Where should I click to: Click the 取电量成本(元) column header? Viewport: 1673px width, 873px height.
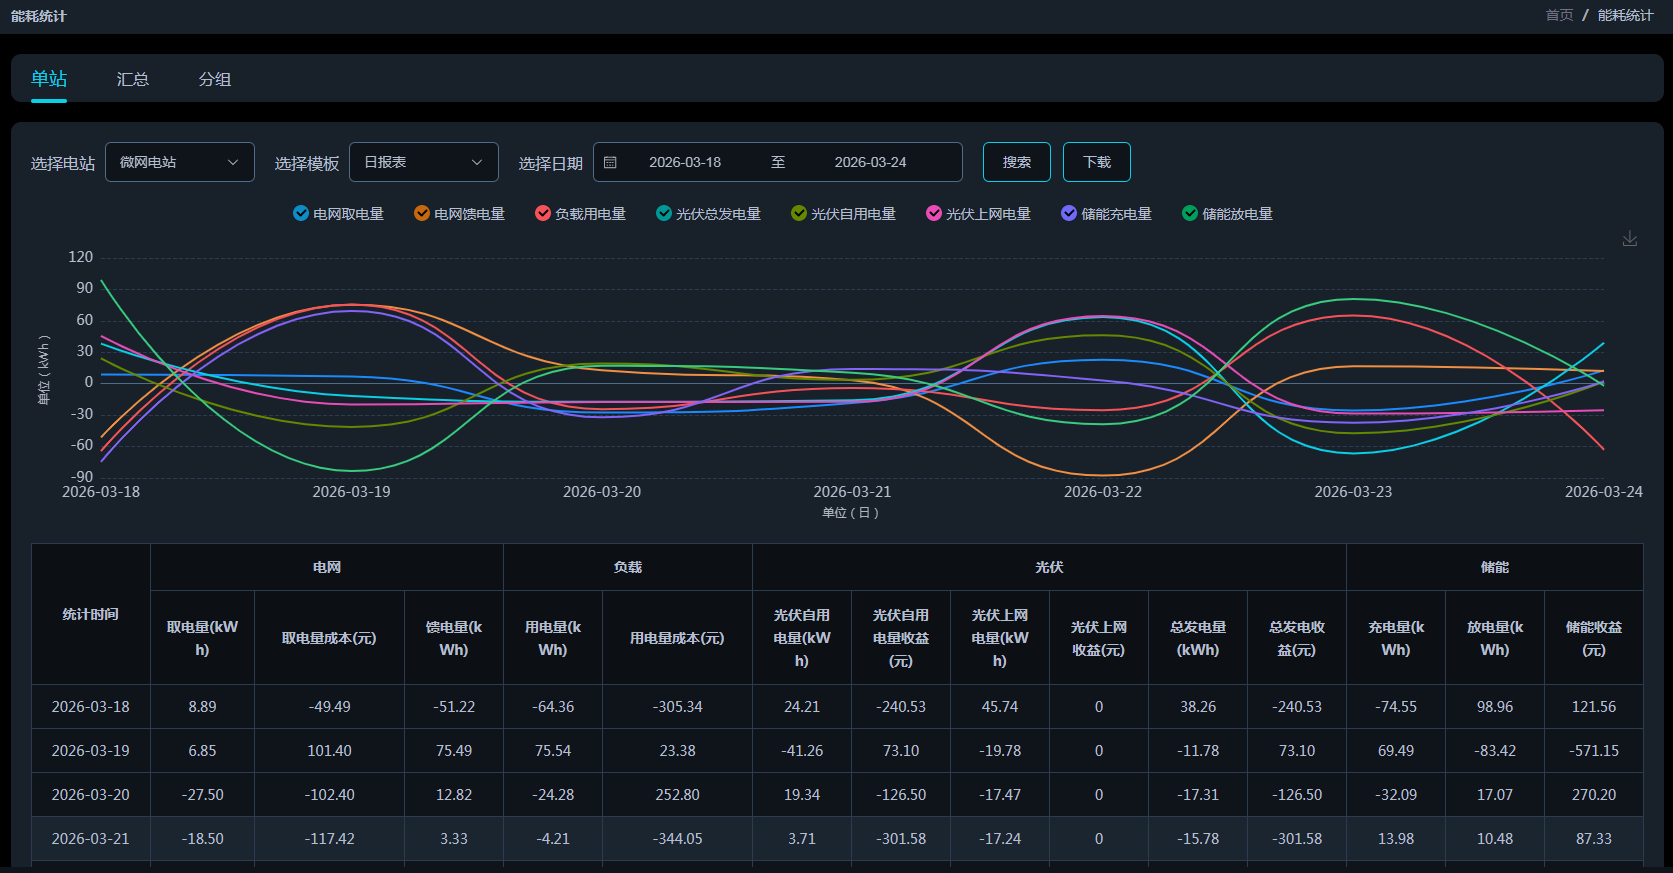coord(329,638)
